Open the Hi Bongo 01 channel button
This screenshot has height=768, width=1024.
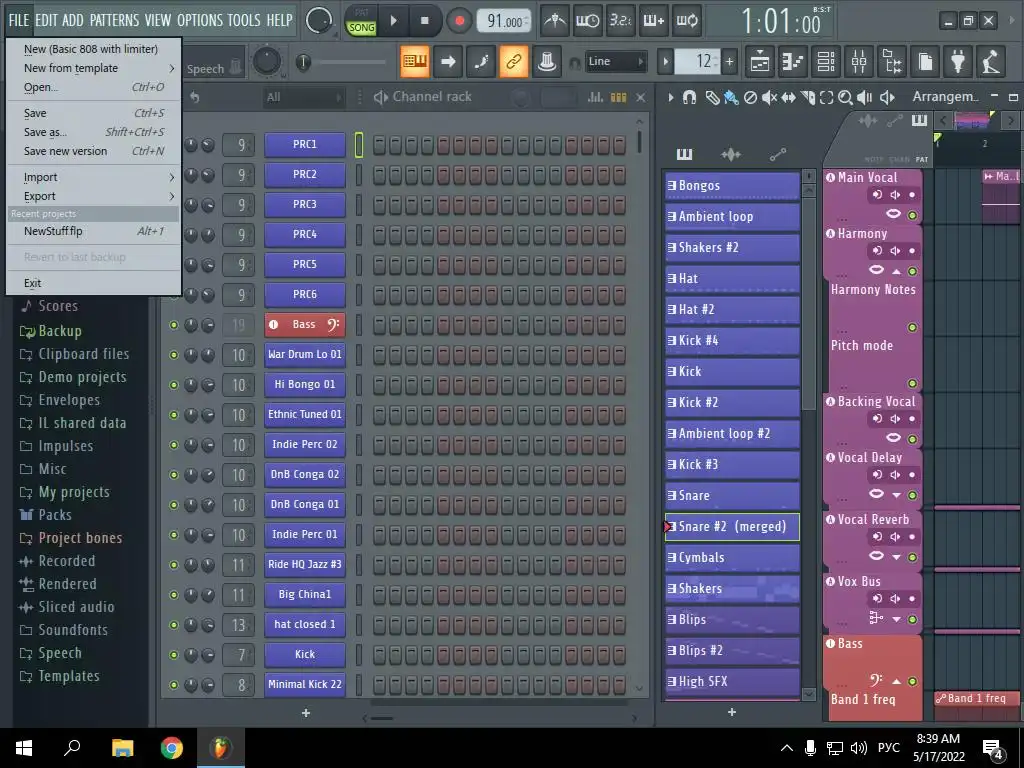click(x=305, y=385)
